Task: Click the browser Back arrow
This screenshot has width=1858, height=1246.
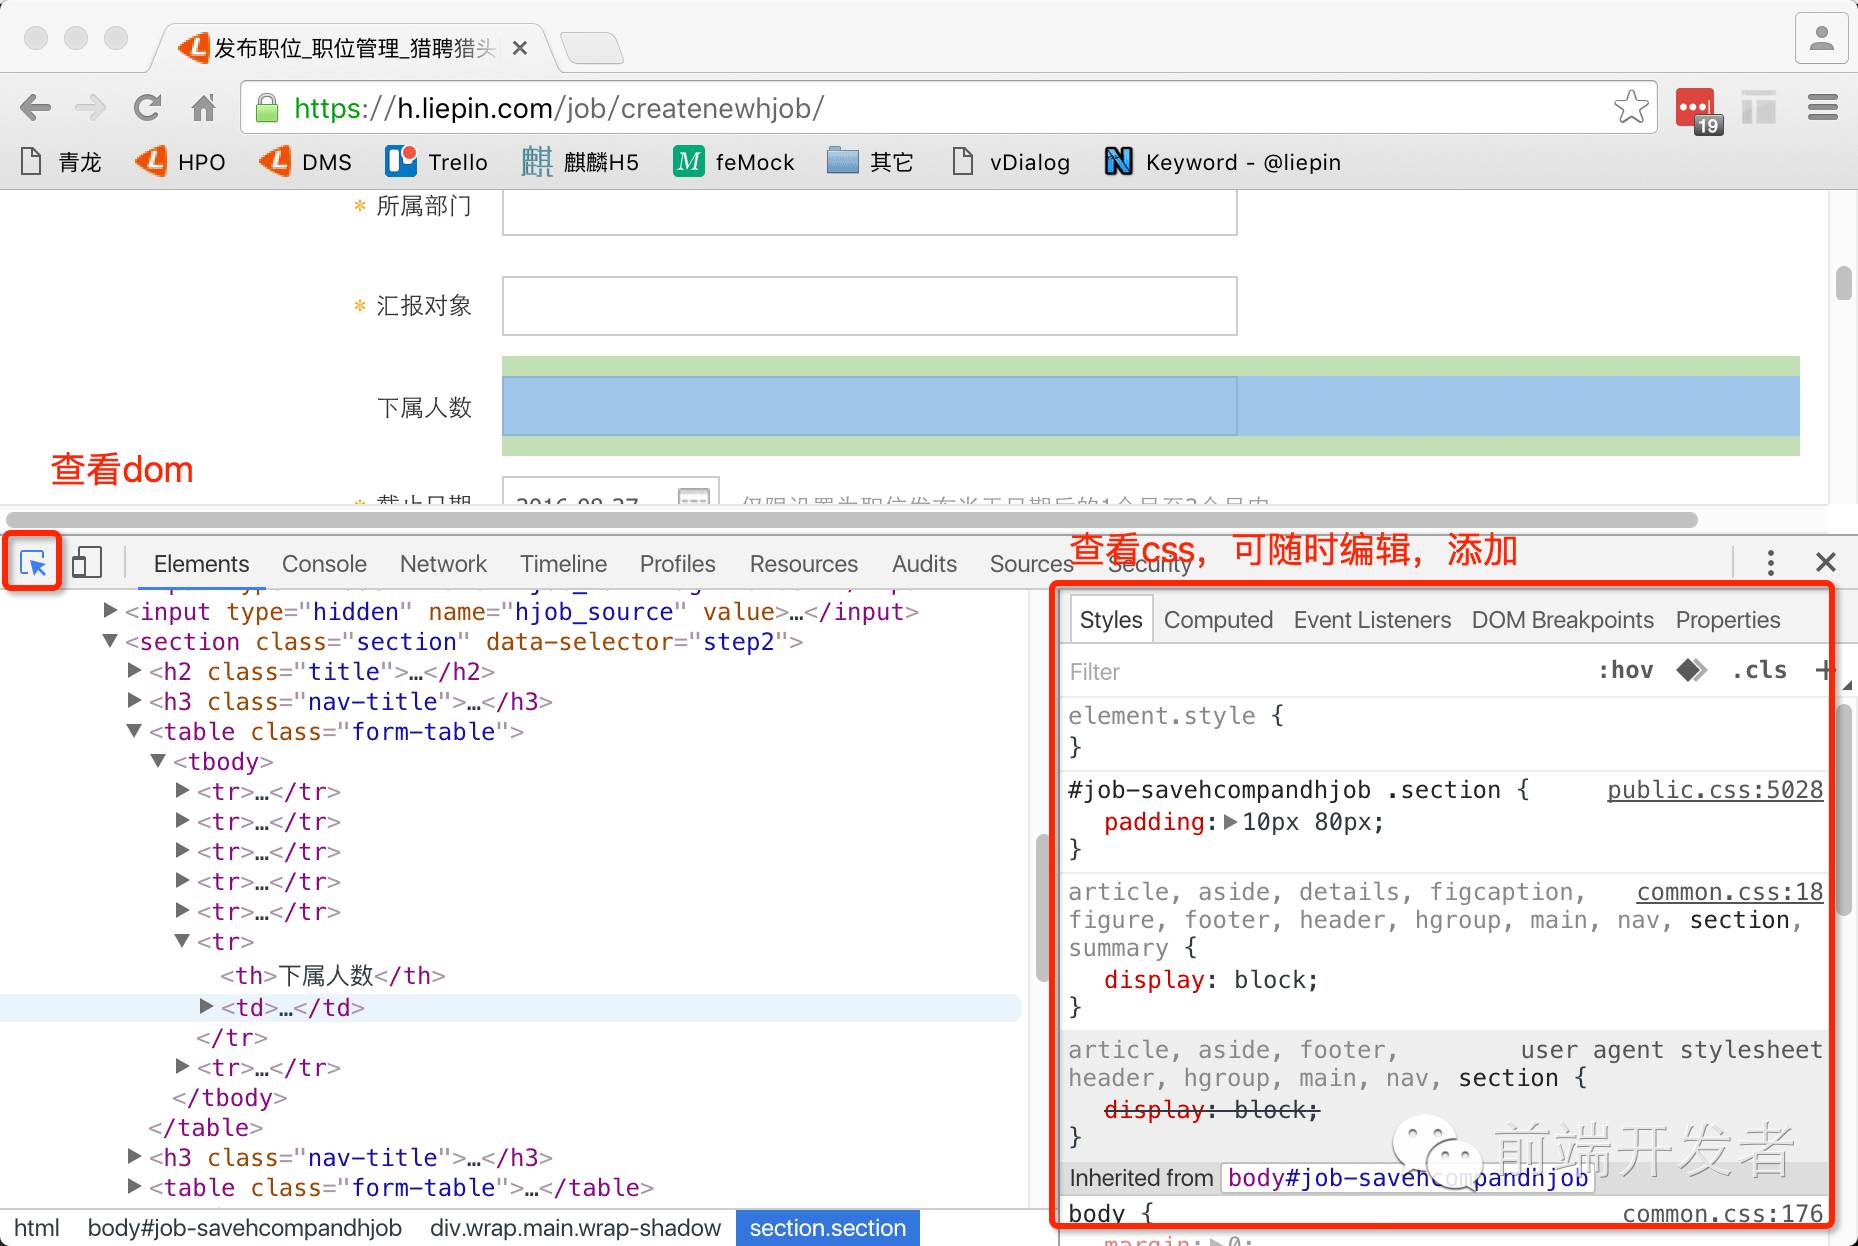Action: click(x=35, y=107)
